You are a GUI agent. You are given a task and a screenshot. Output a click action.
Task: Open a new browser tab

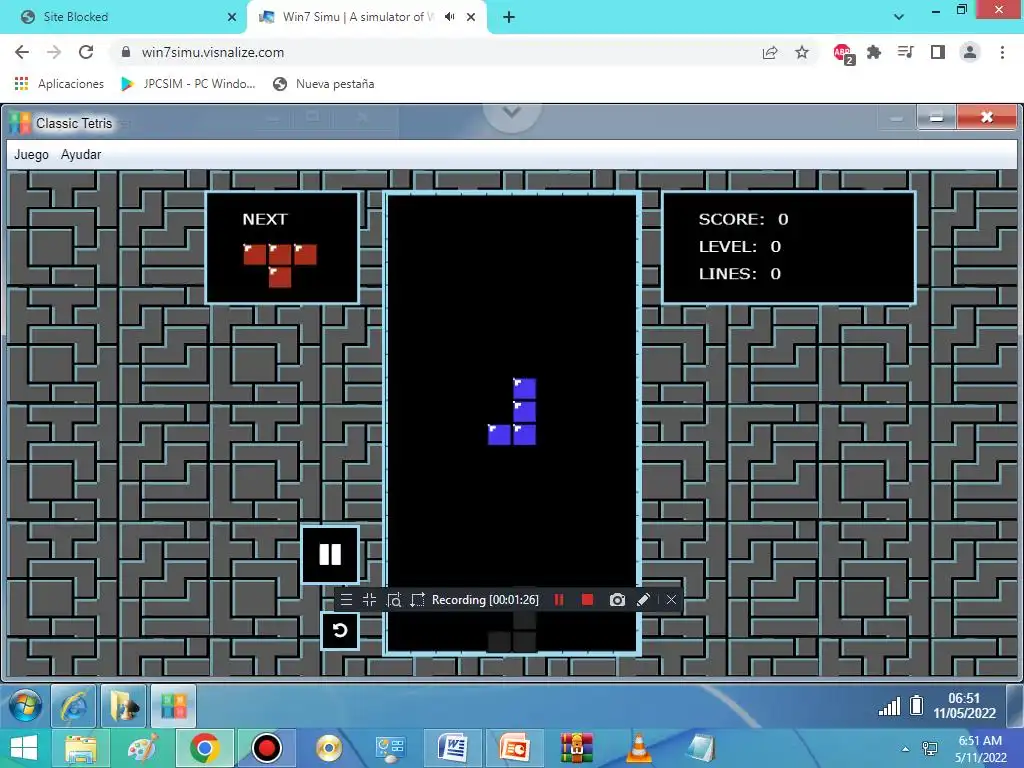(x=509, y=18)
